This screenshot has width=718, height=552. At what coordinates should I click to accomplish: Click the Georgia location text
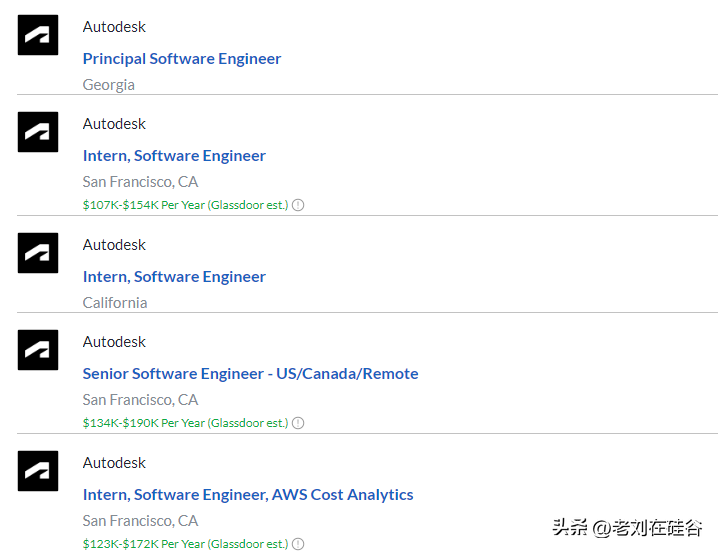click(x=108, y=85)
